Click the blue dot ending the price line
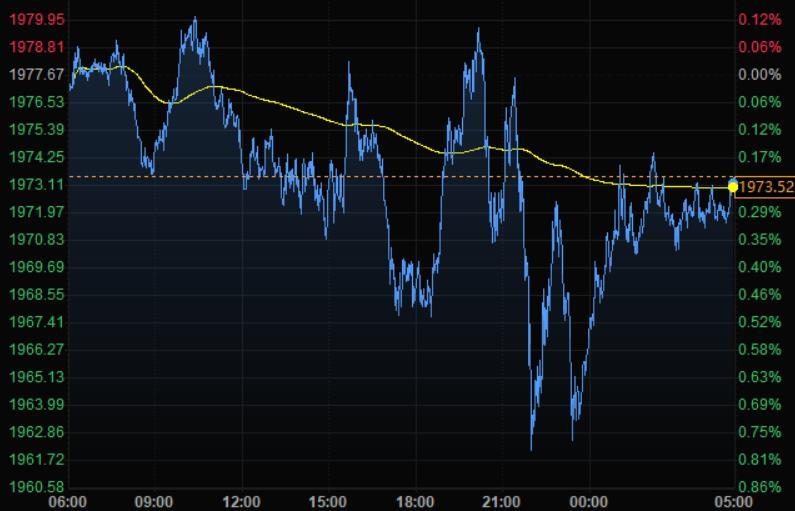The image size is (795, 511). coord(733,180)
